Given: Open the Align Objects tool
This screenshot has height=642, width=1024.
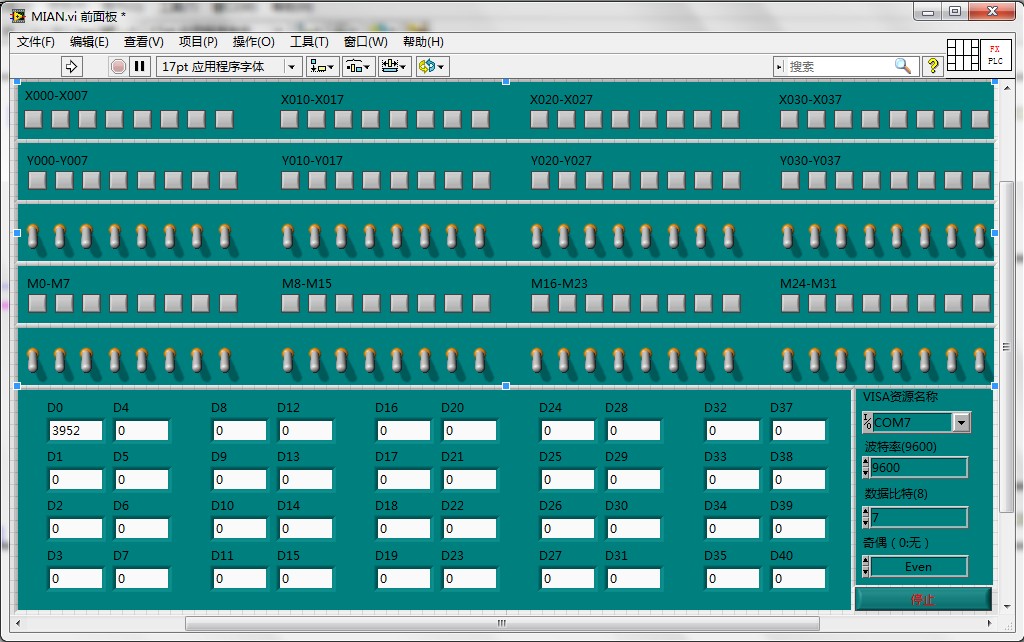Looking at the screenshot, I should click(322, 66).
